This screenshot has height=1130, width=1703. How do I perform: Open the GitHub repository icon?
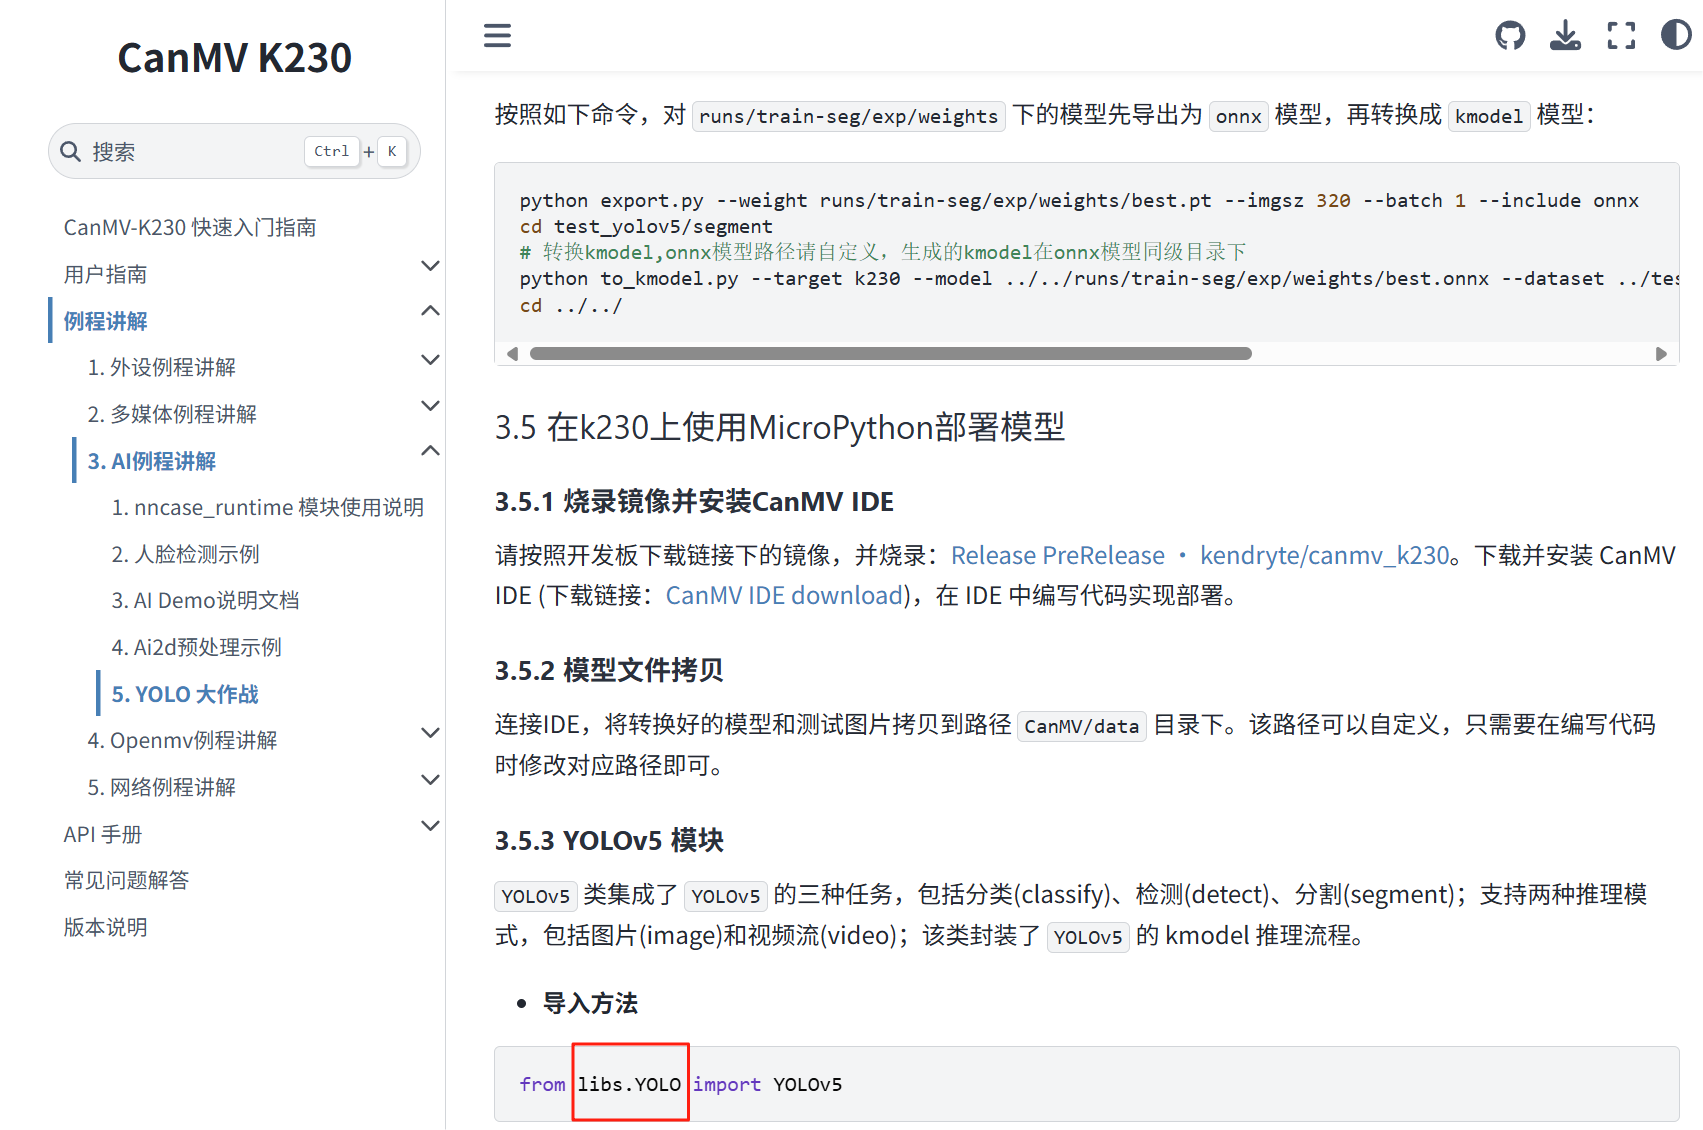[x=1510, y=36]
